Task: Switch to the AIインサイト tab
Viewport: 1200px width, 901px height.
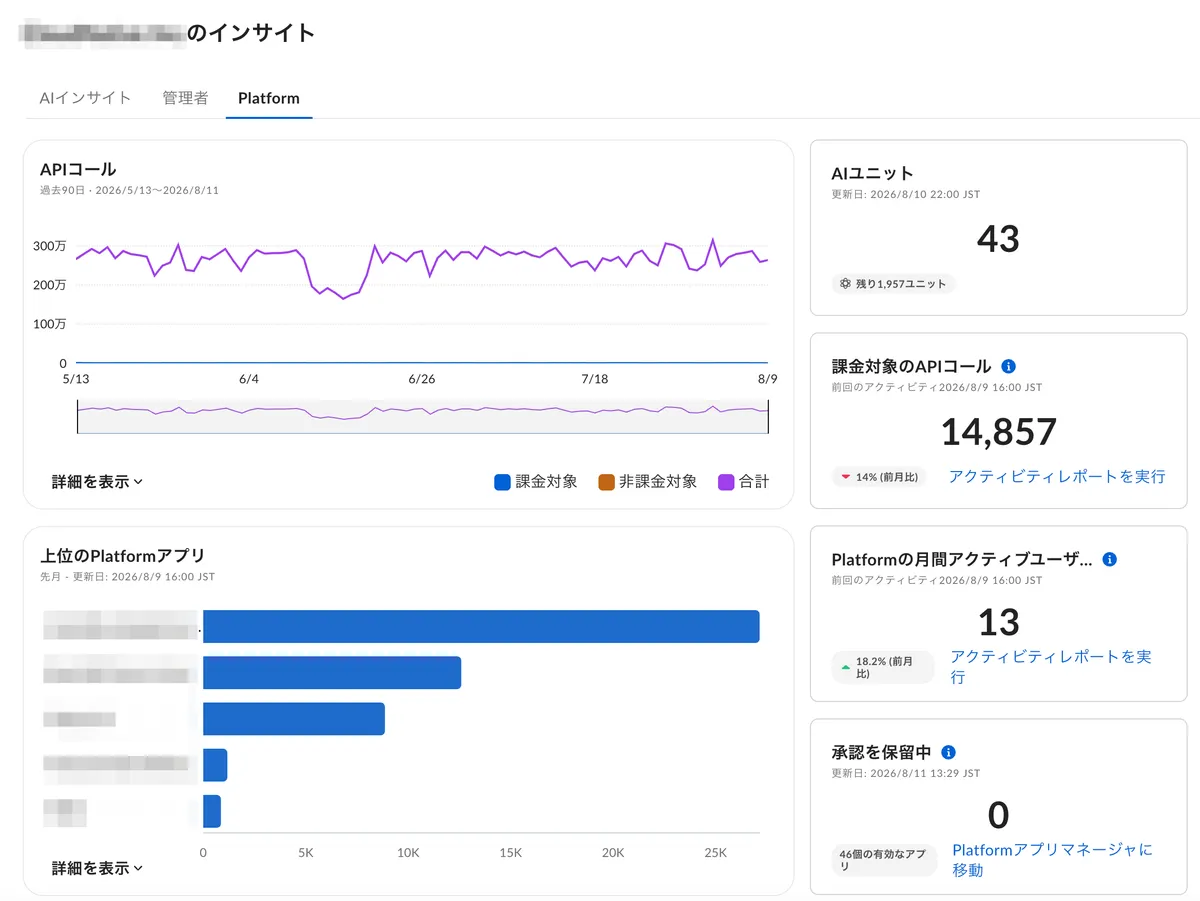Action: pos(85,98)
